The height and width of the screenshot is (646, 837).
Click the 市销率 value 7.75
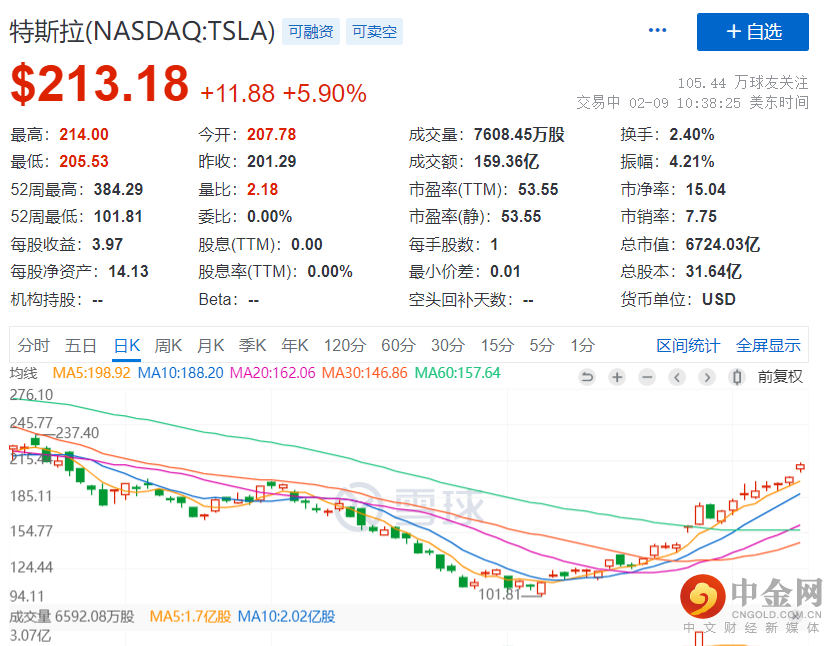(701, 216)
